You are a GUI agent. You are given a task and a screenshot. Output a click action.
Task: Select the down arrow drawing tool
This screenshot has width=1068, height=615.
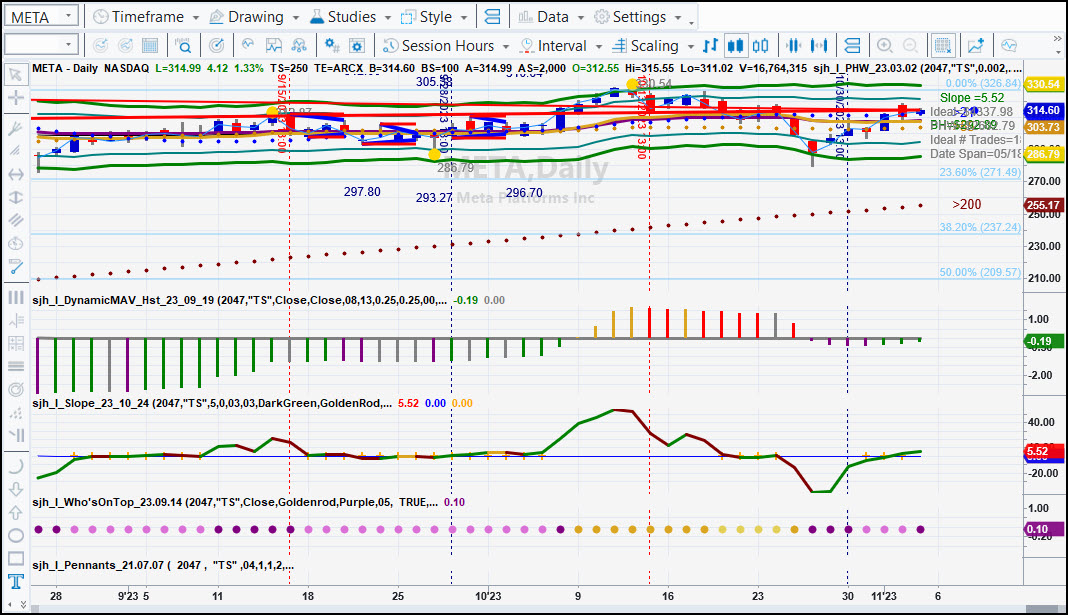(16, 489)
